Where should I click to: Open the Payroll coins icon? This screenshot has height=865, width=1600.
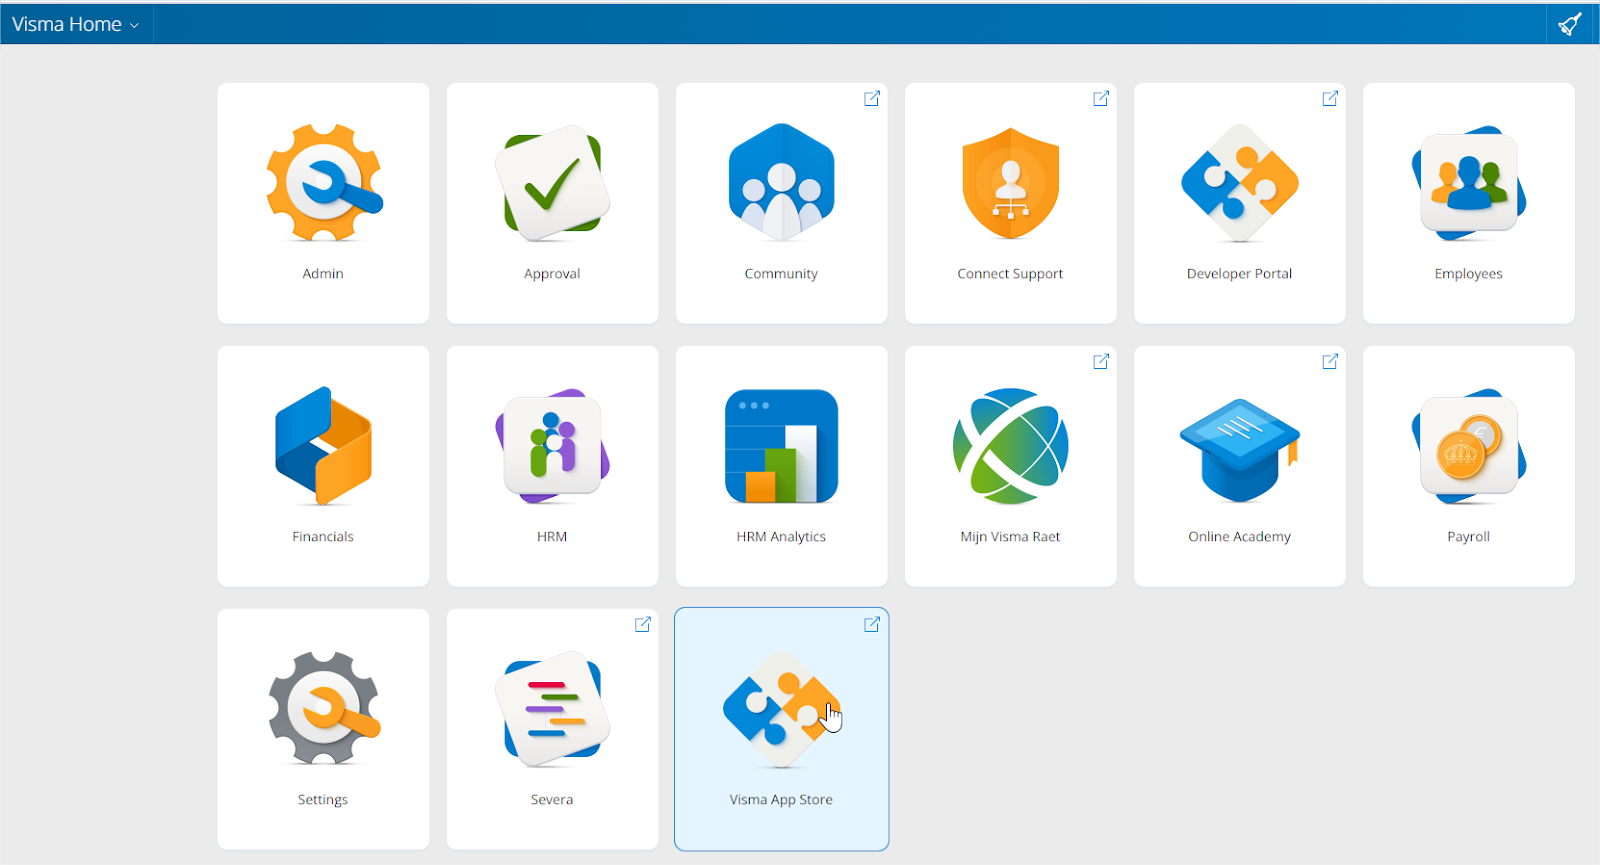point(1468,446)
